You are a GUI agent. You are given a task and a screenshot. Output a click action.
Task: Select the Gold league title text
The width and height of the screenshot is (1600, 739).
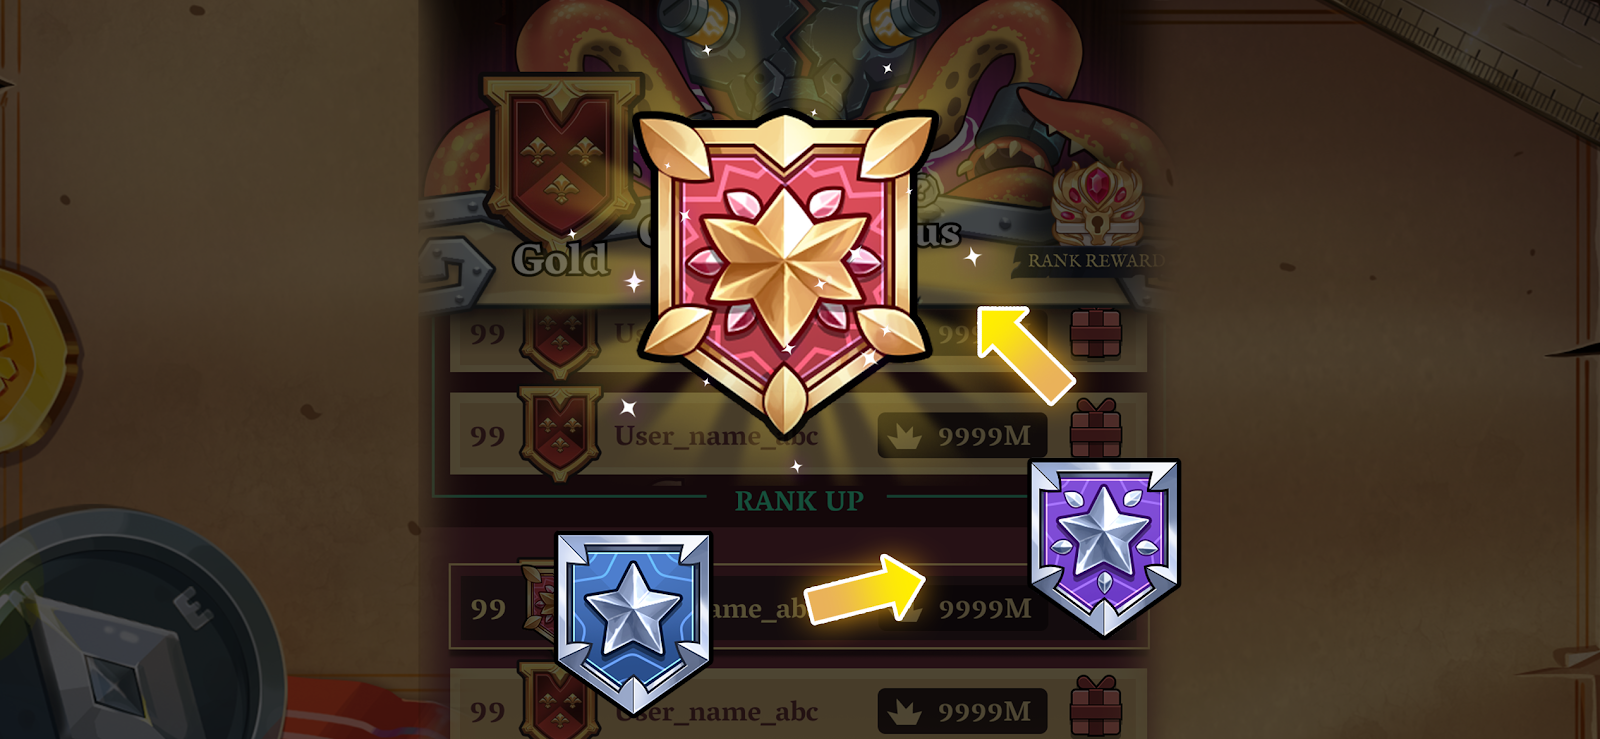(560, 260)
